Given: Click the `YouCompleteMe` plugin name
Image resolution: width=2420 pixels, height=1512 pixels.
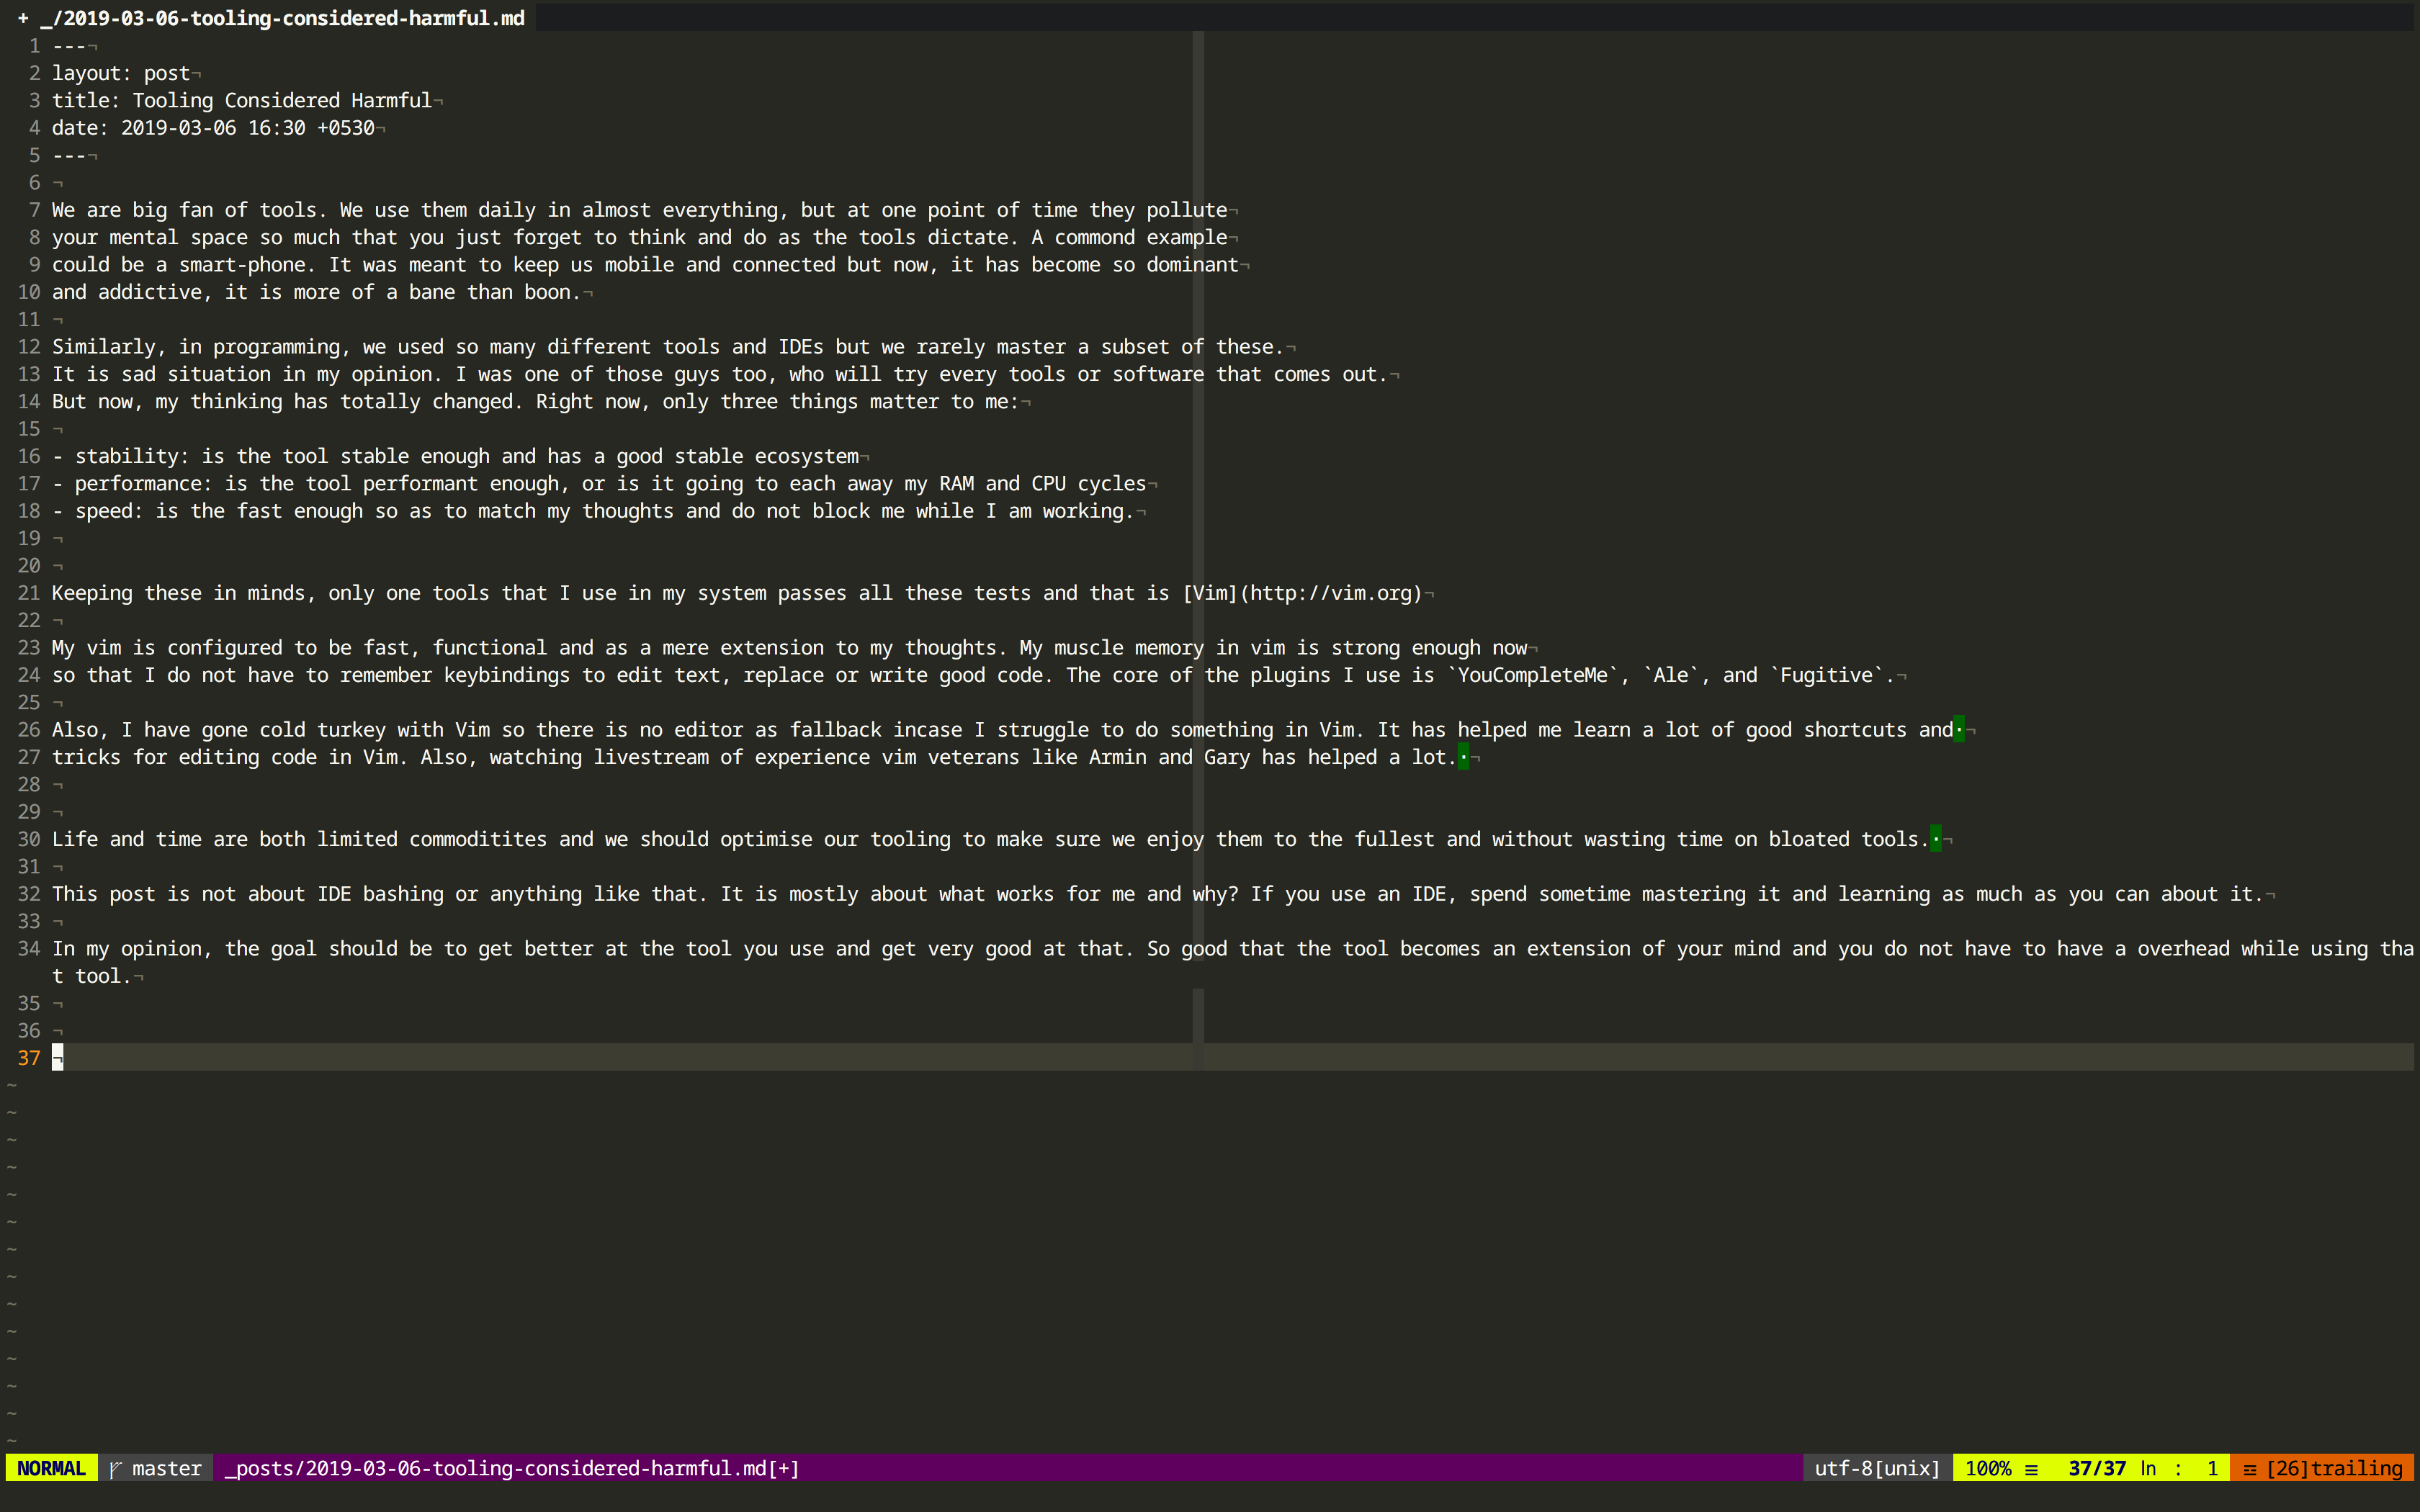Looking at the screenshot, I should tap(1533, 675).
